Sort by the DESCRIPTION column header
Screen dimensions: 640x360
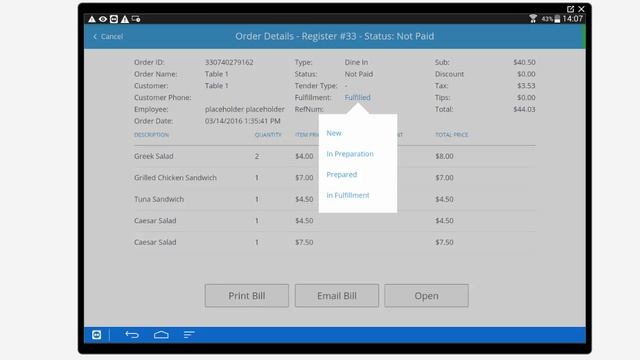coord(151,135)
